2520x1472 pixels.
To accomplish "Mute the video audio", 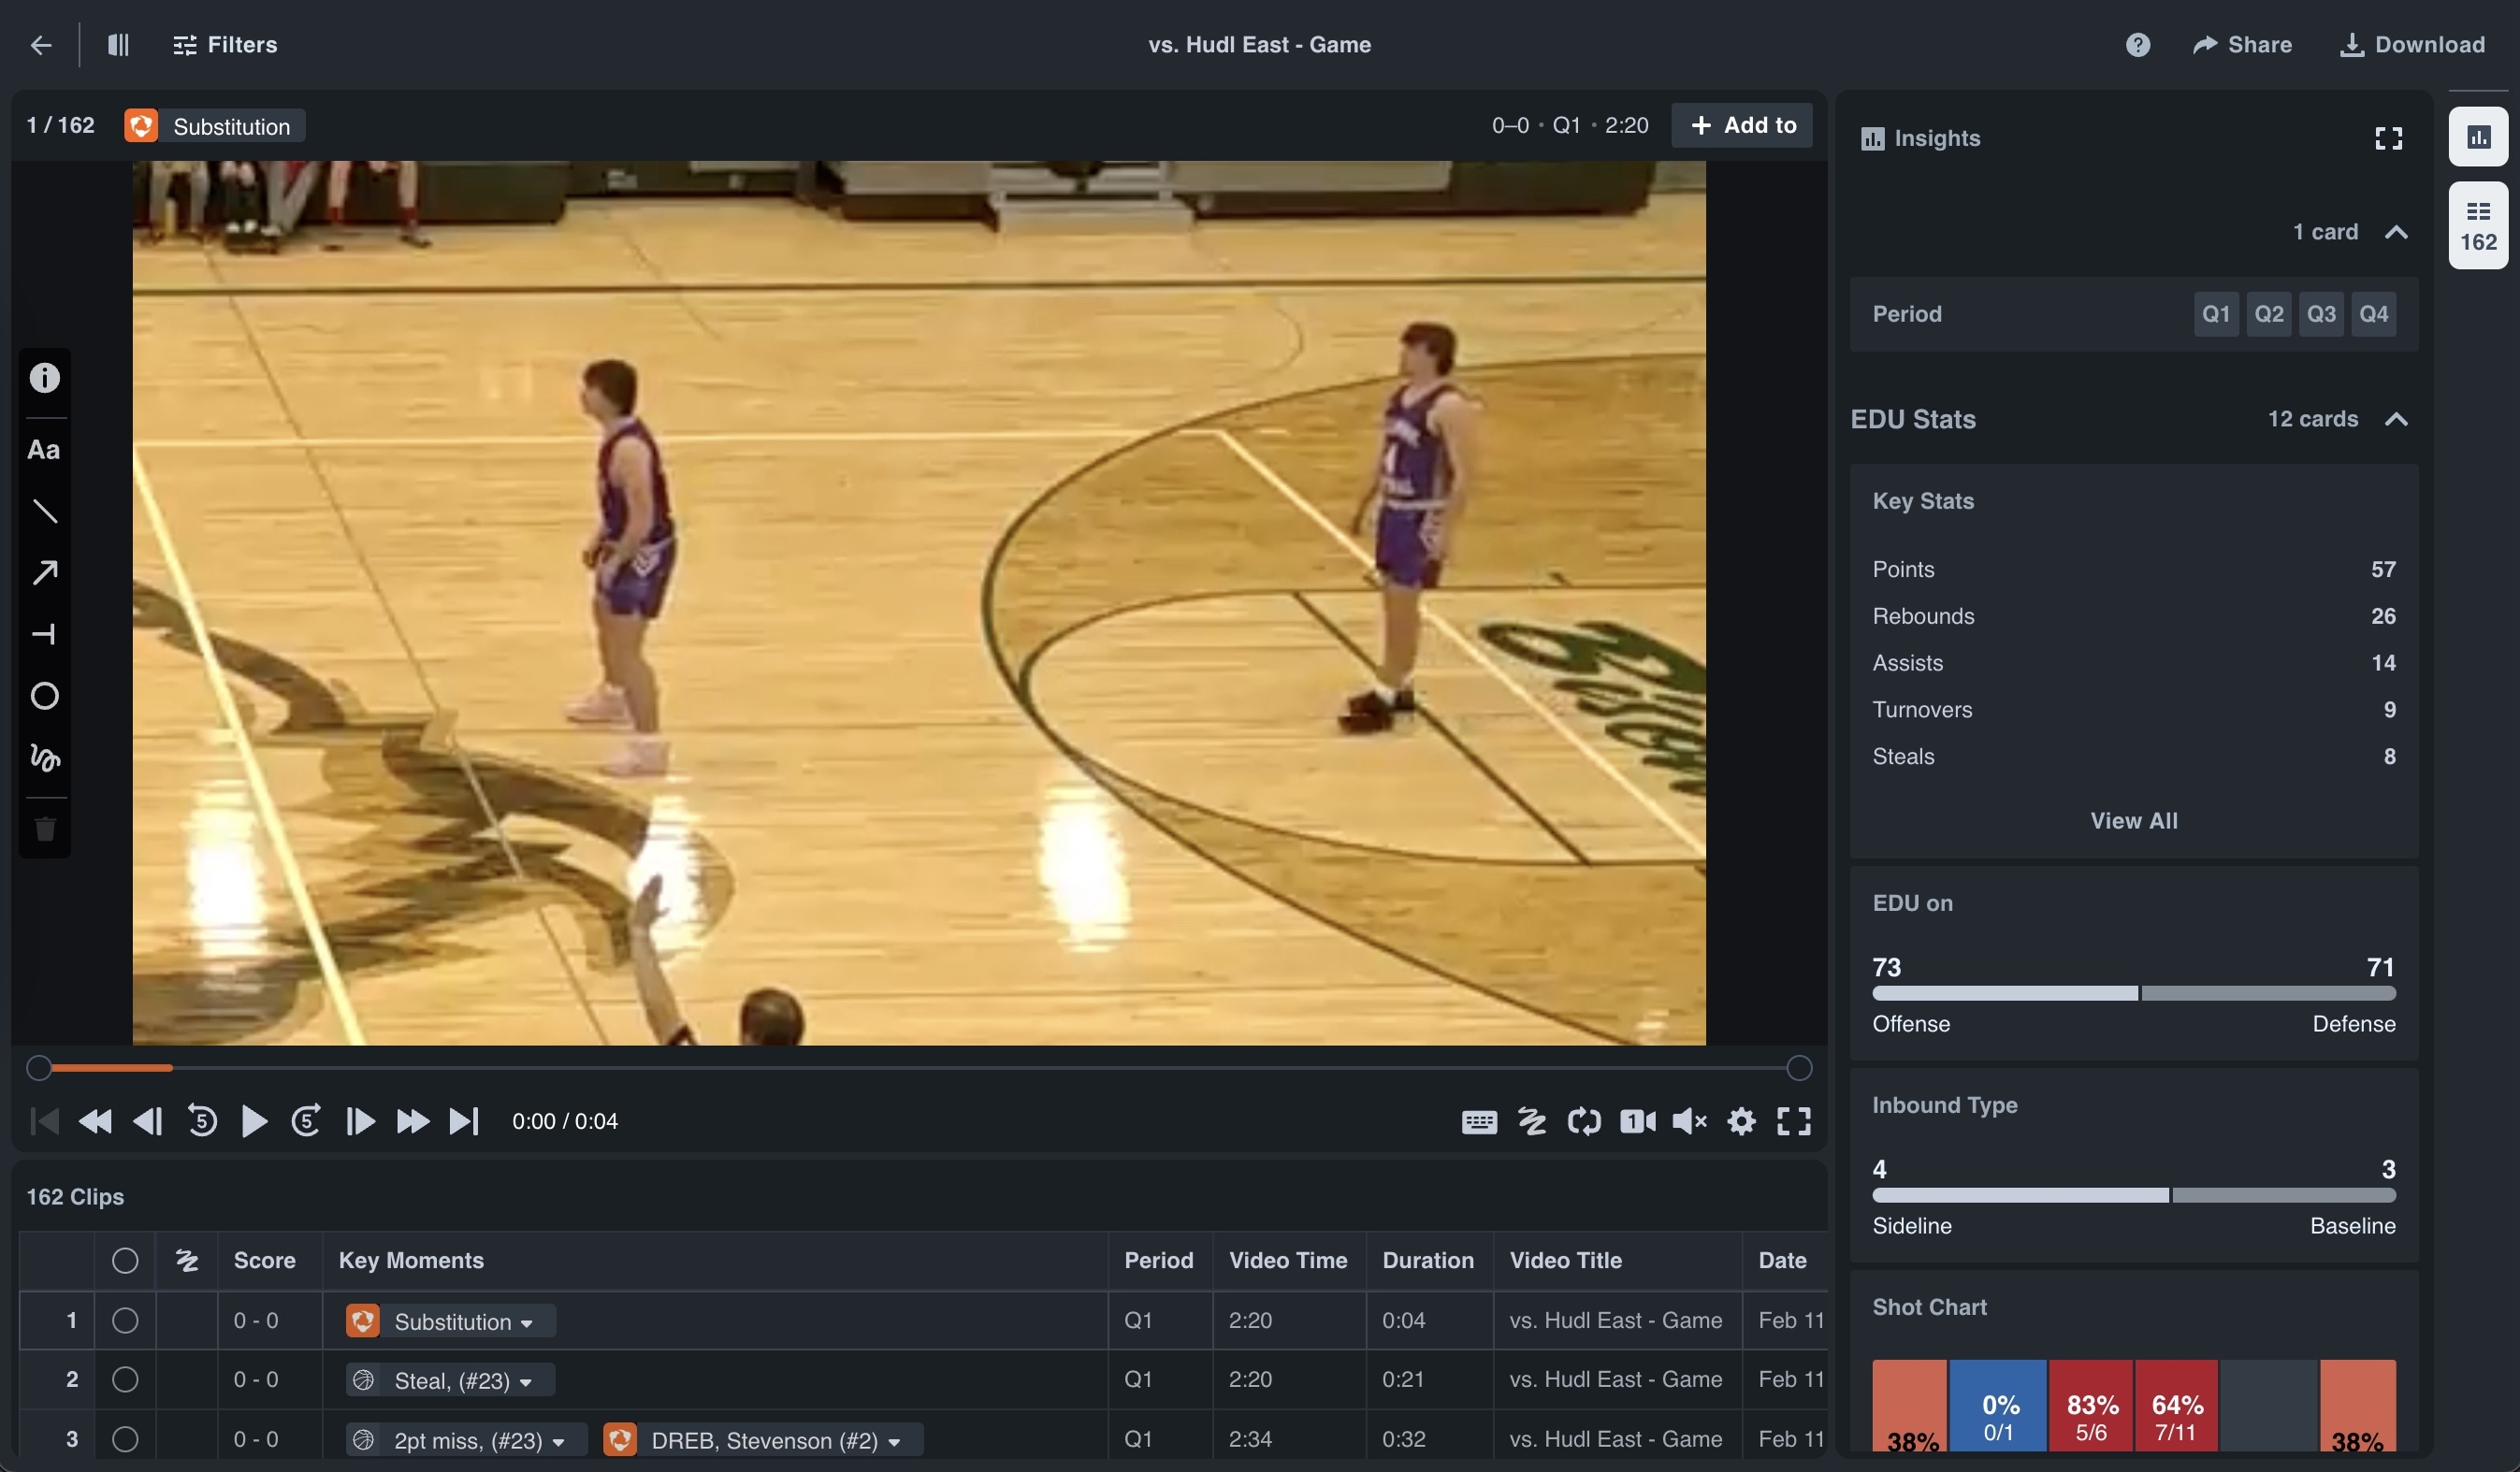I will pos(1690,1121).
